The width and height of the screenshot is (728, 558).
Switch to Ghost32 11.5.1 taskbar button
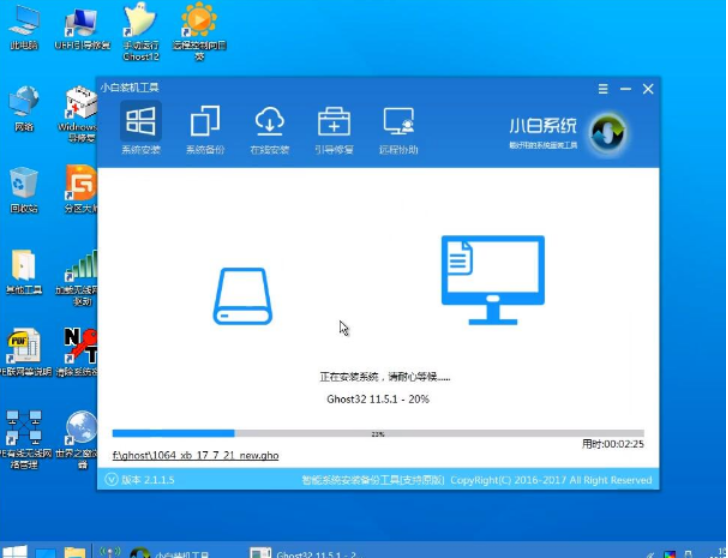click(x=307, y=552)
